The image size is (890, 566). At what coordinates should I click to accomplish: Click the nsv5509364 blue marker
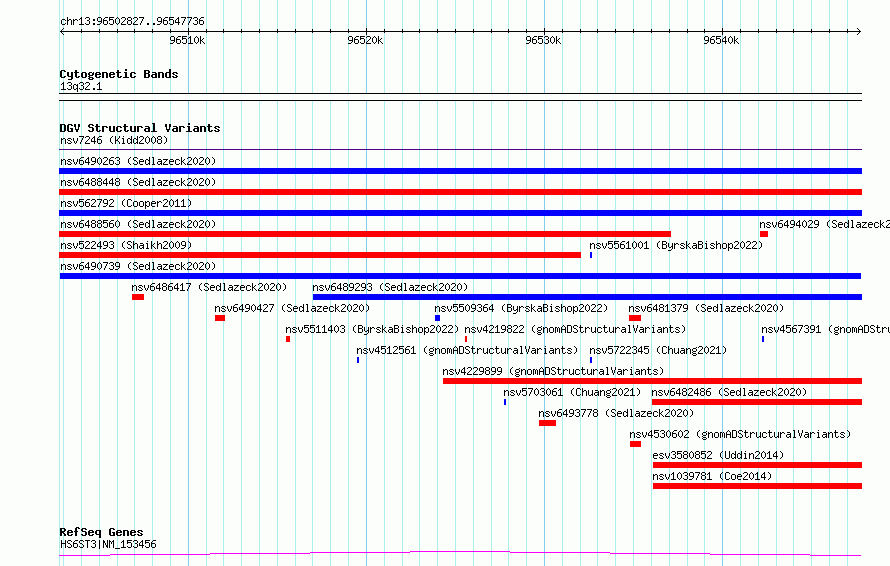(x=438, y=318)
